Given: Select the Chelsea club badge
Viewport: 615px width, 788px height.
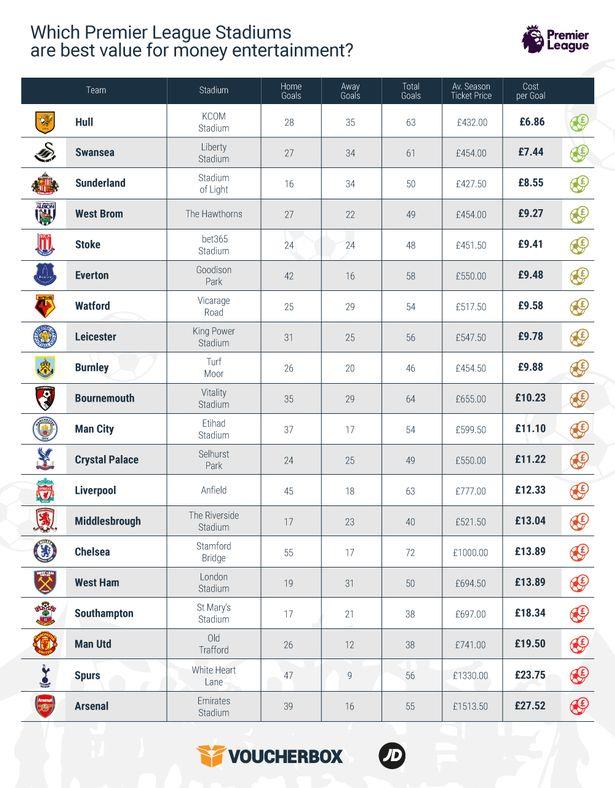Looking at the screenshot, I should tap(44, 551).
